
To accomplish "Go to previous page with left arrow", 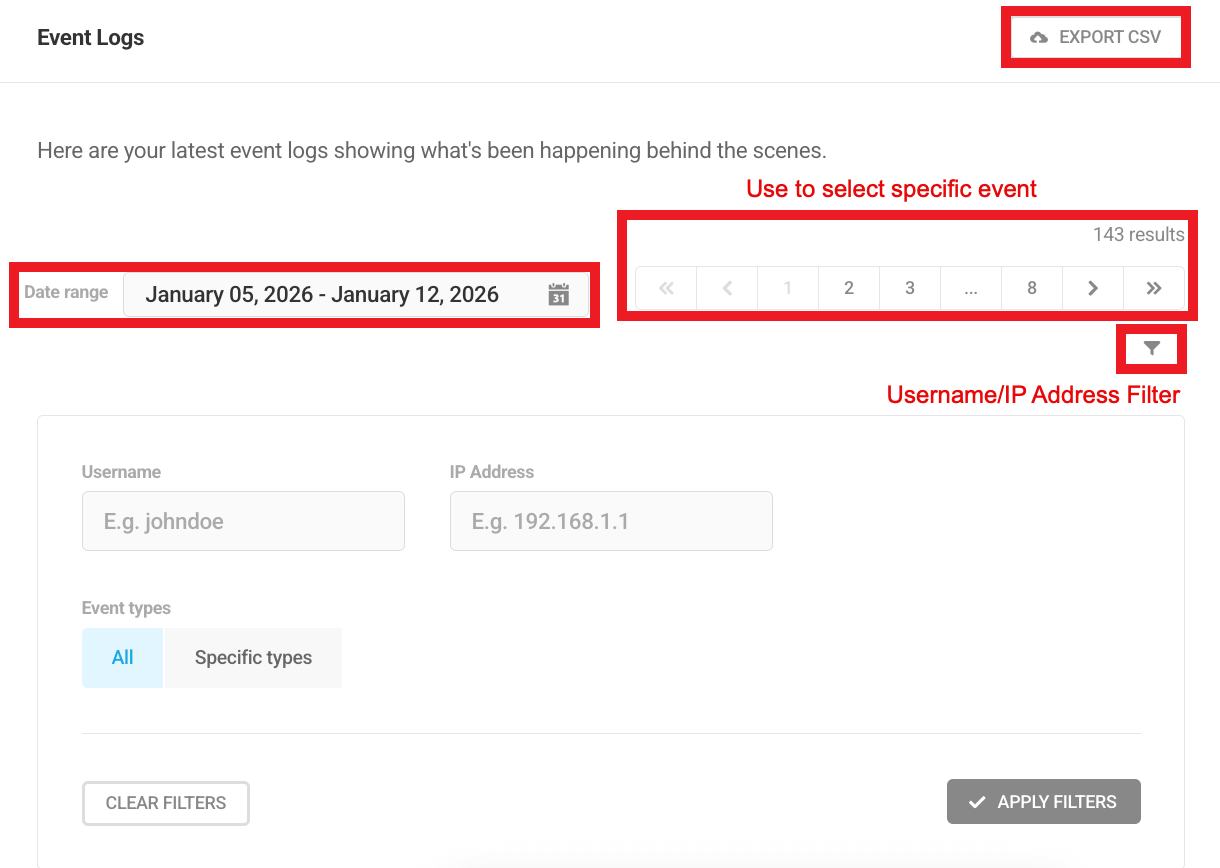I will pyautogui.click(x=726, y=288).
